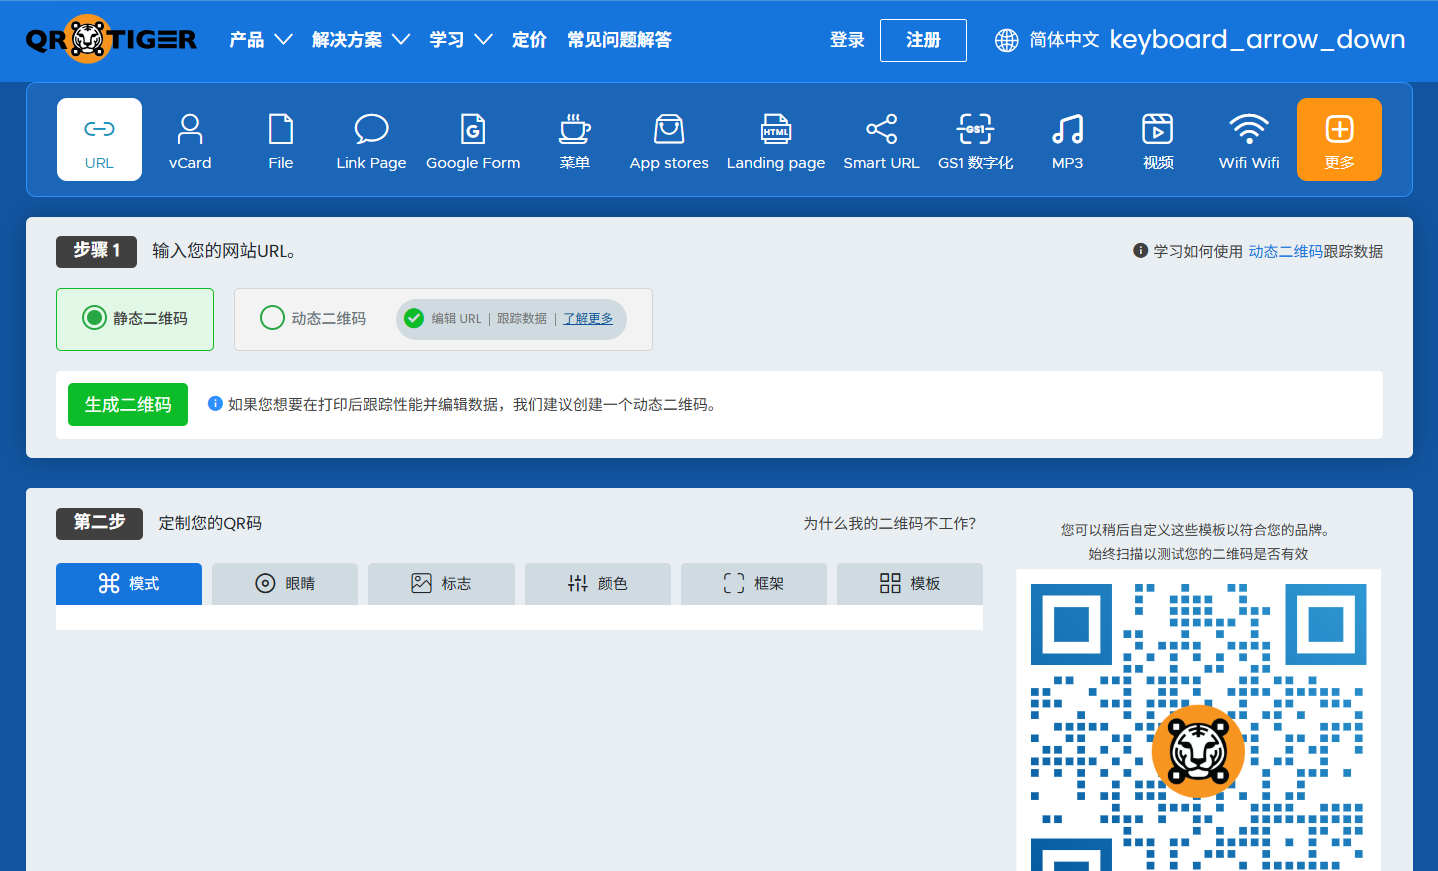
Task: Expand the 学习 menu
Action: (x=461, y=40)
